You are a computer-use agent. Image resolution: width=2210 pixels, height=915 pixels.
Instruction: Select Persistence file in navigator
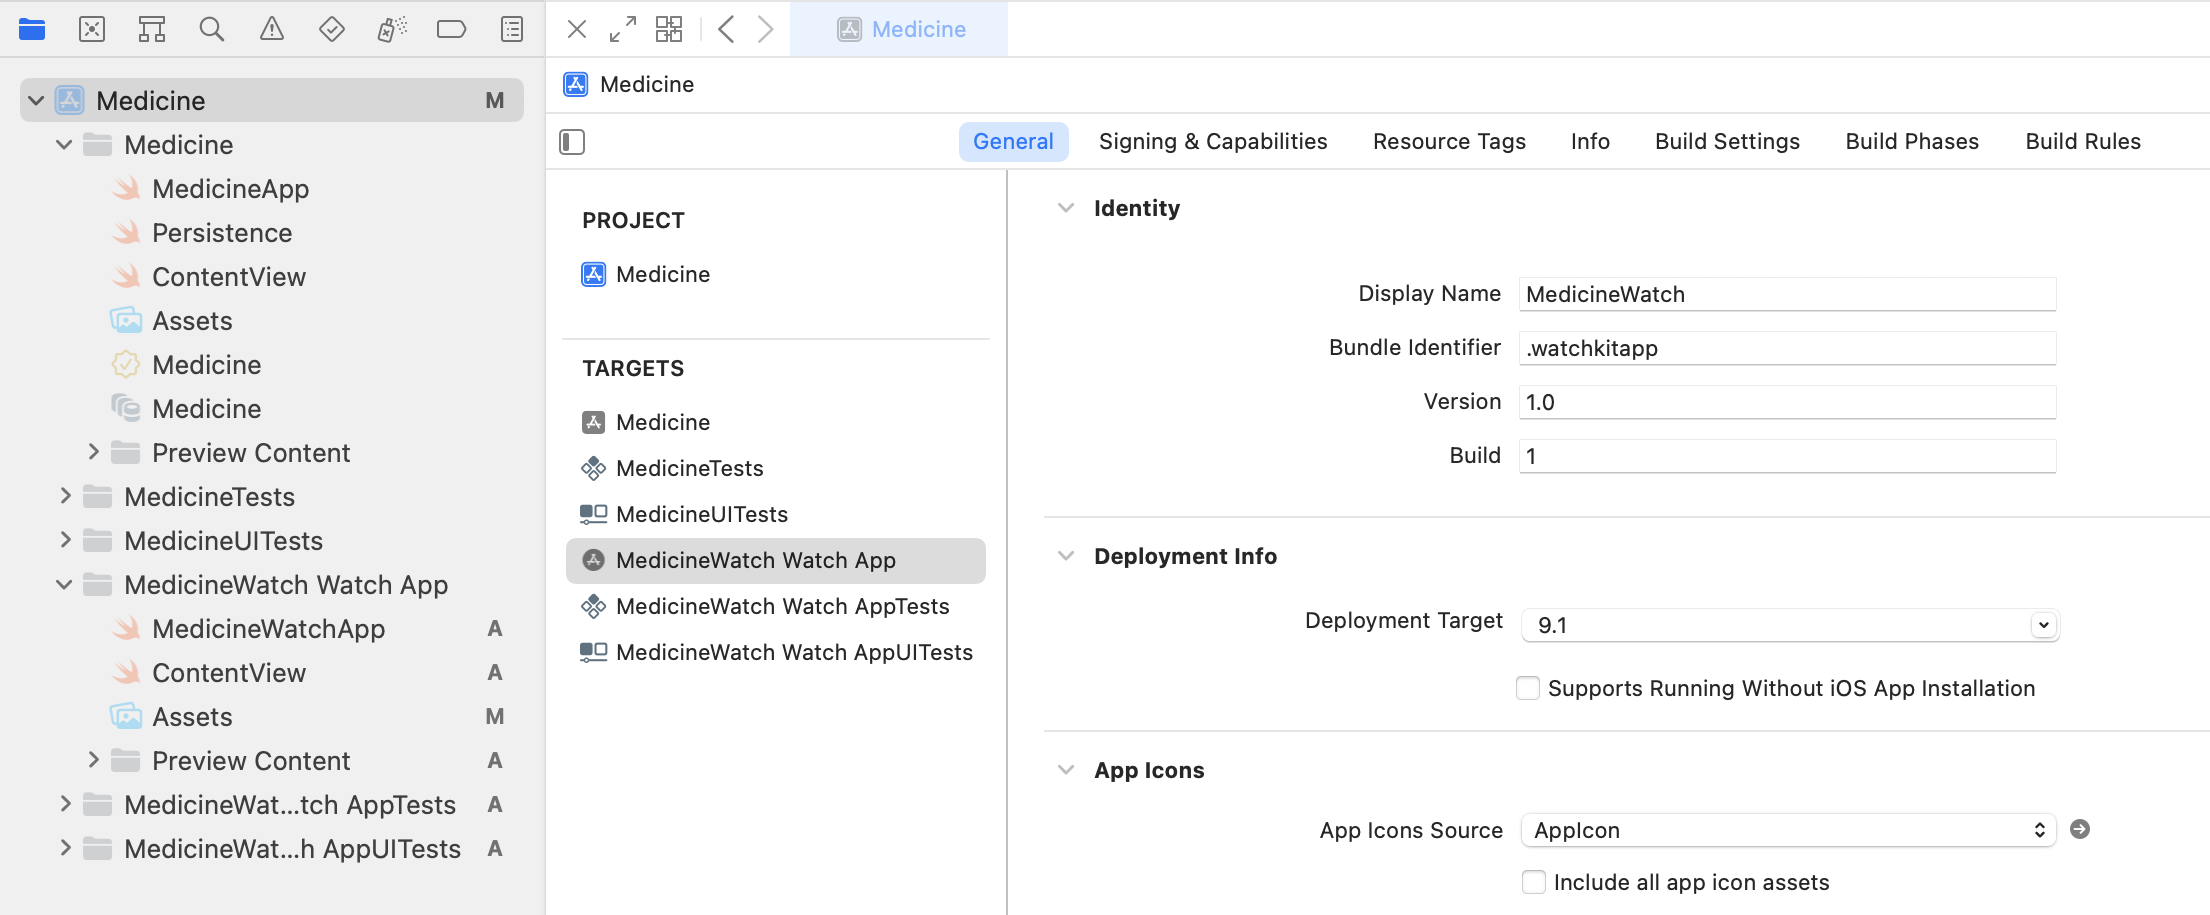[222, 233]
